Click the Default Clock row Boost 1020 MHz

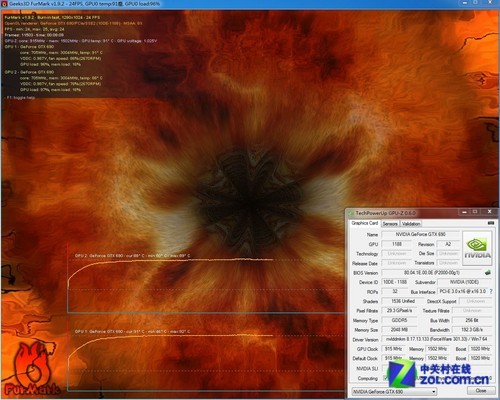(480, 358)
